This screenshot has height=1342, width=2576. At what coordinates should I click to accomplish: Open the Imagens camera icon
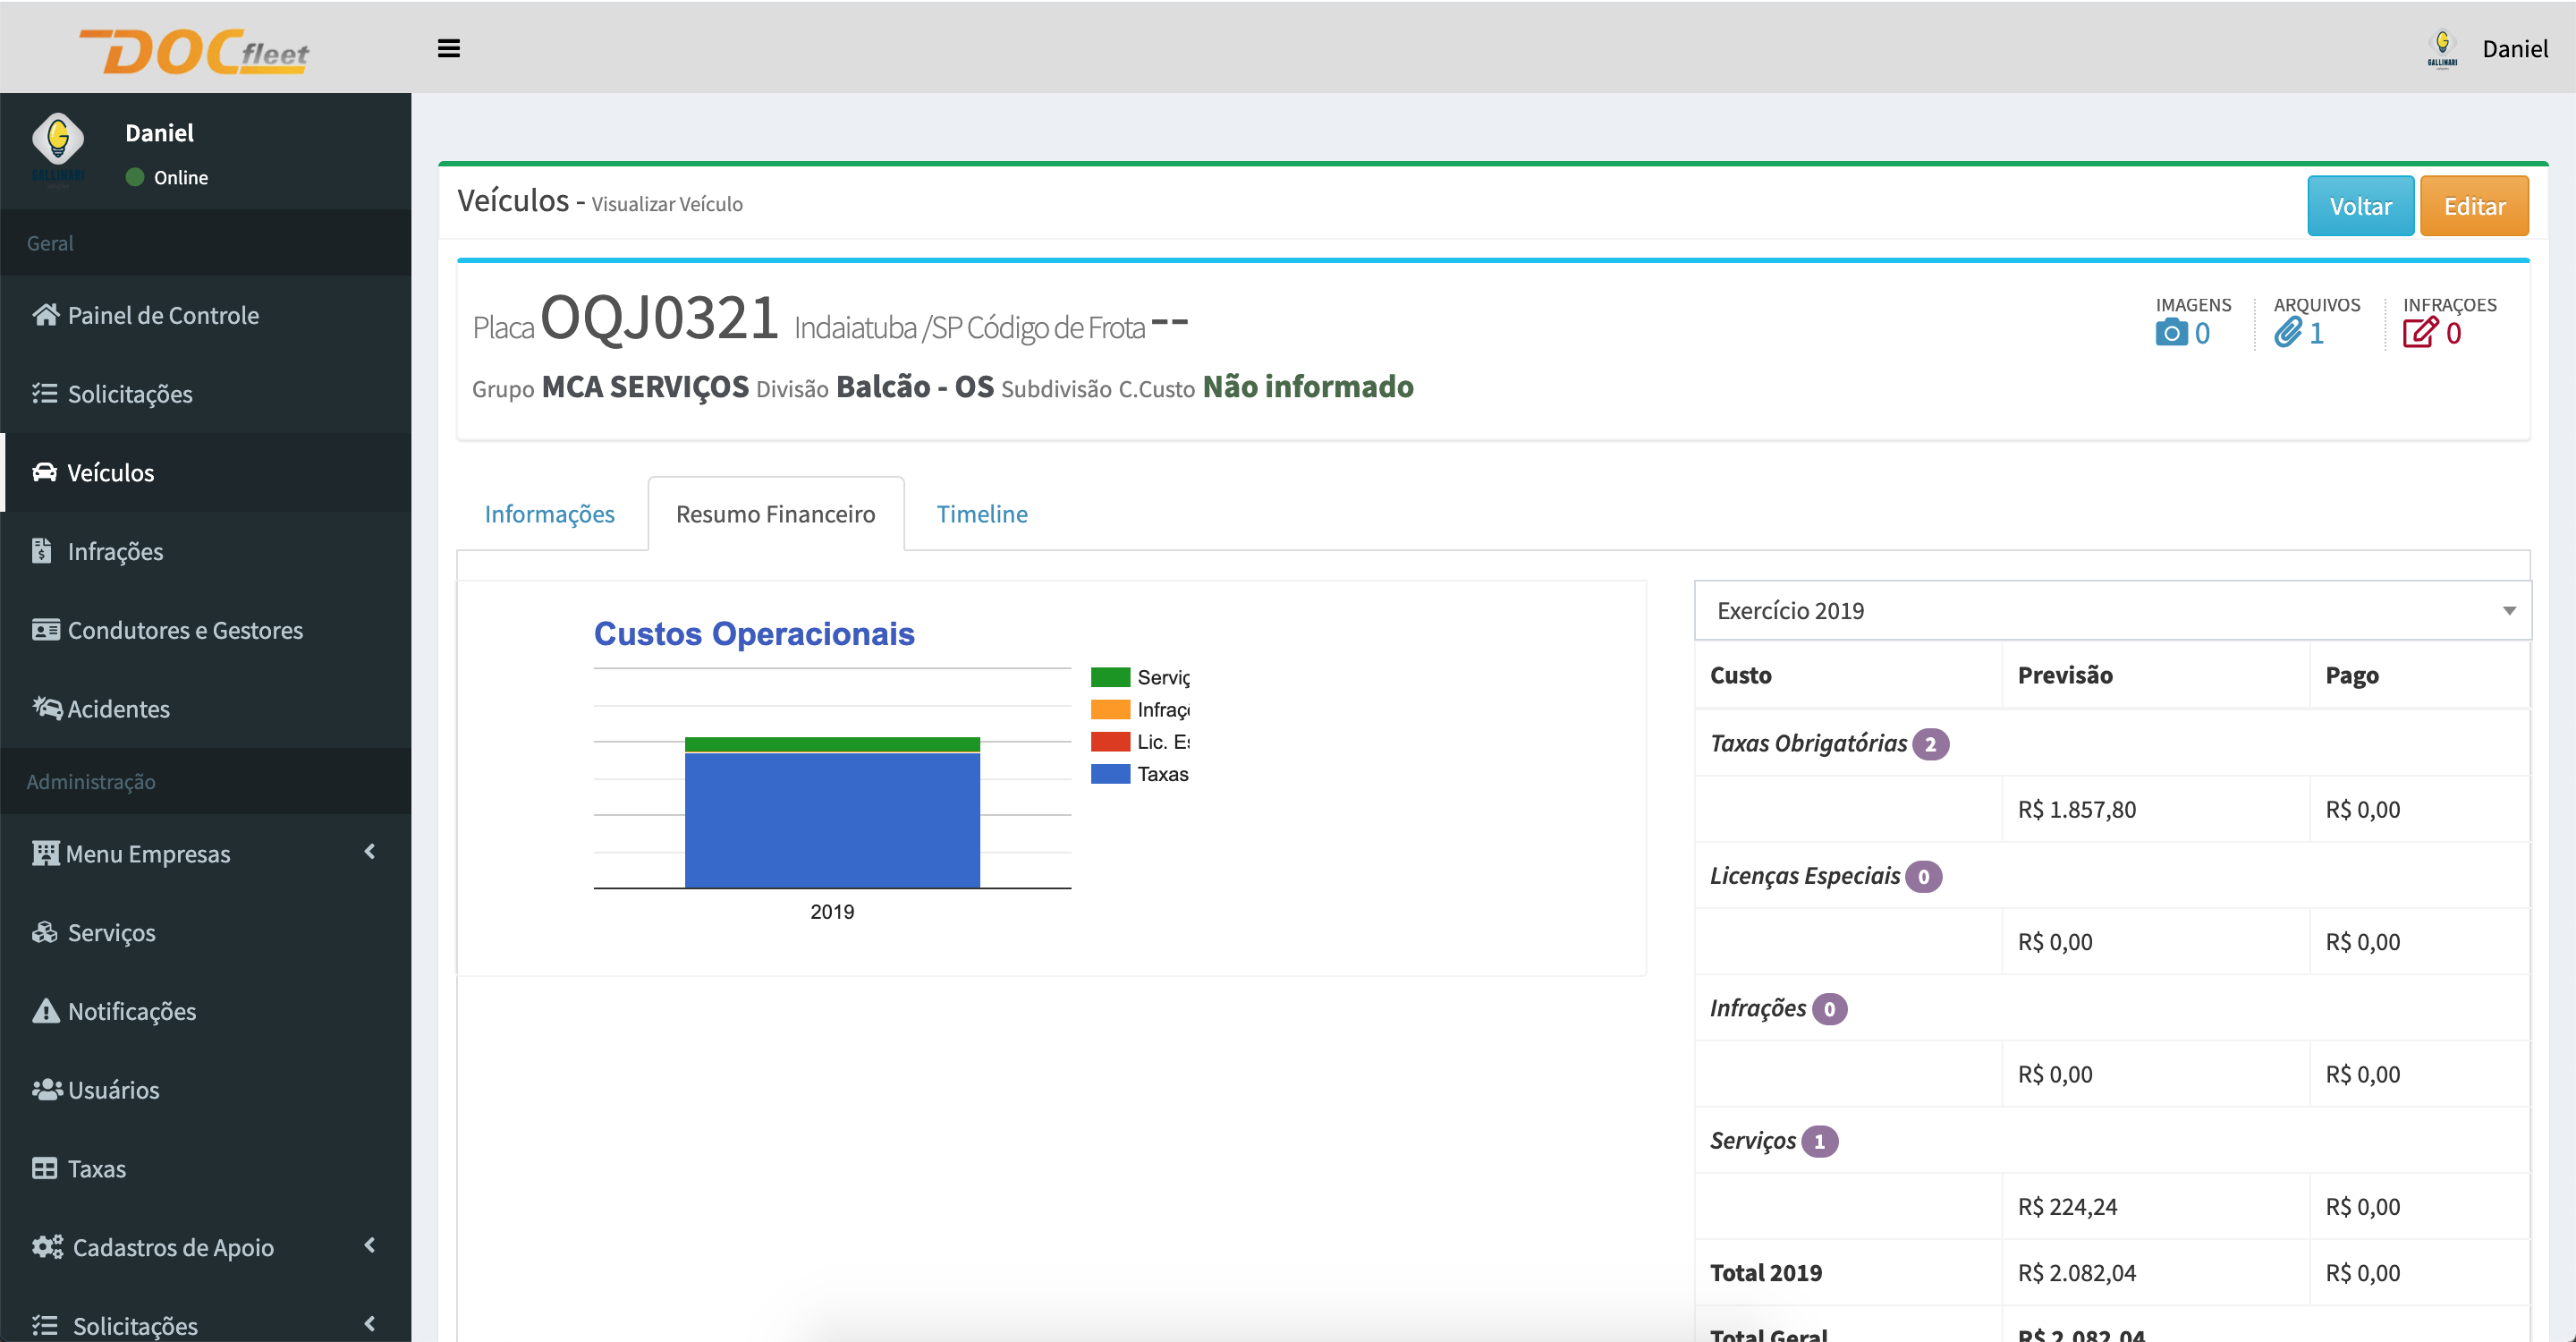click(x=2171, y=333)
